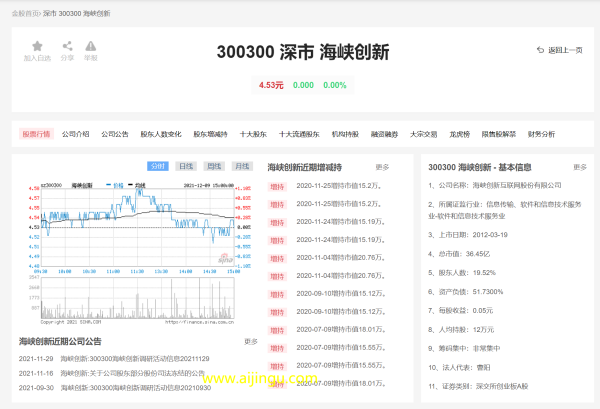Image resolution: width=600 pixels, height=409 pixels.
Task: Select the 分时 chart button
Action: (x=158, y=166)
